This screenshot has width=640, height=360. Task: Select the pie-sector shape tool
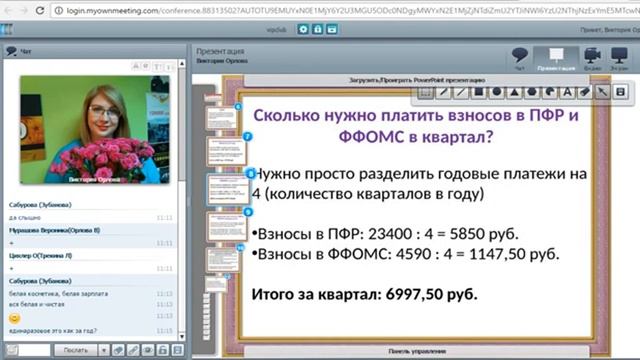550,92
